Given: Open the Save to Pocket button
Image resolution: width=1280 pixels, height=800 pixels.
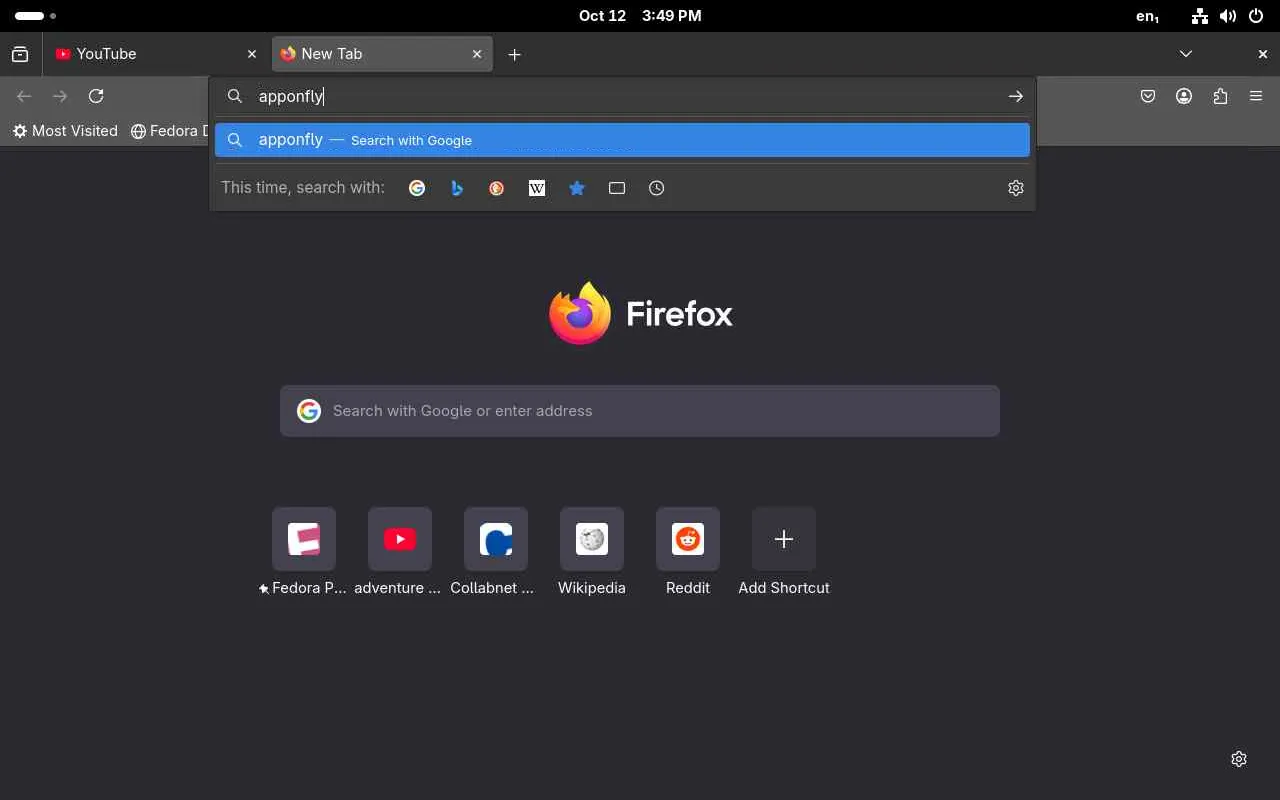Looking at the screenshot, I should [x=1148, y=96].
